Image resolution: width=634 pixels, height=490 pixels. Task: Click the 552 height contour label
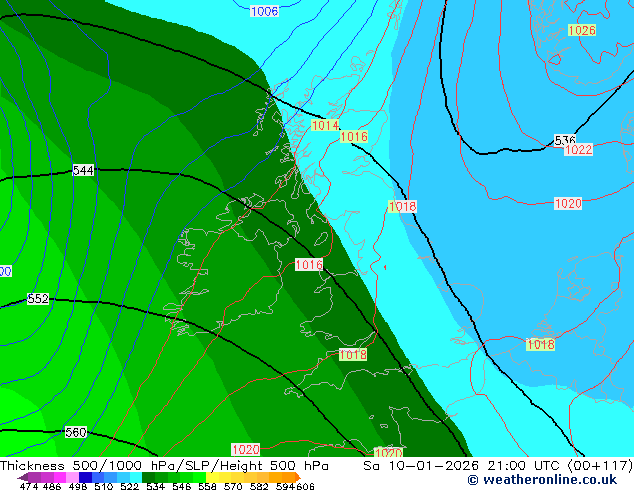pos(38,299)
